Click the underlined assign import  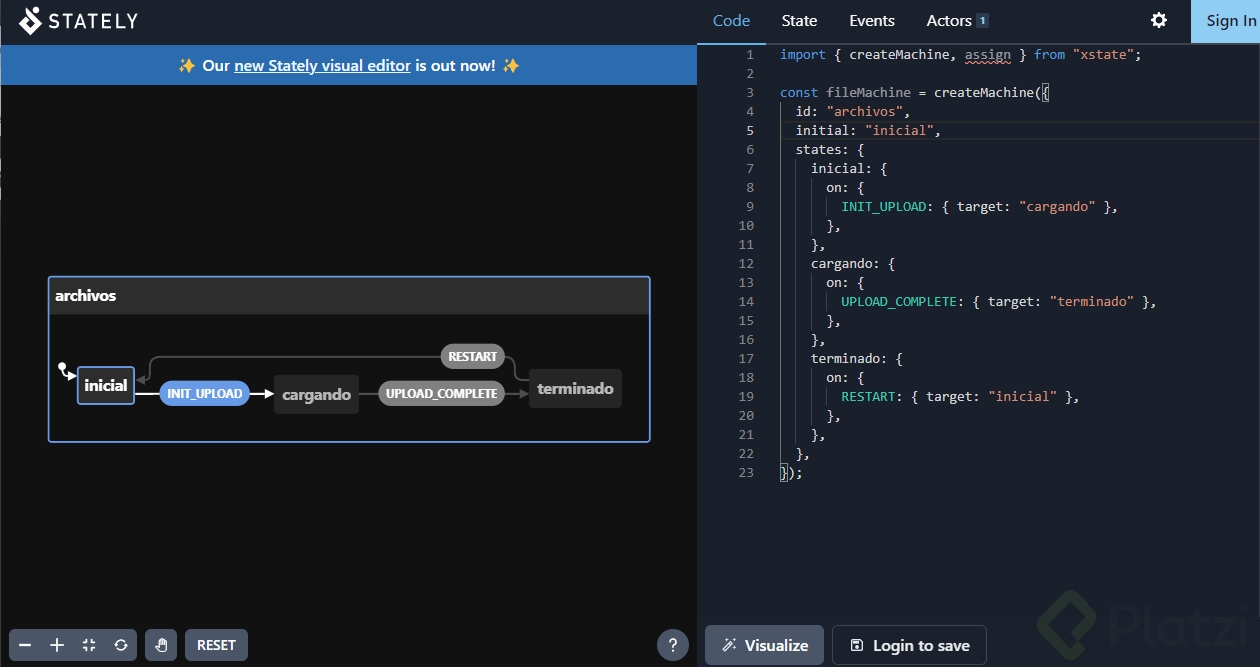coord(988,54)
